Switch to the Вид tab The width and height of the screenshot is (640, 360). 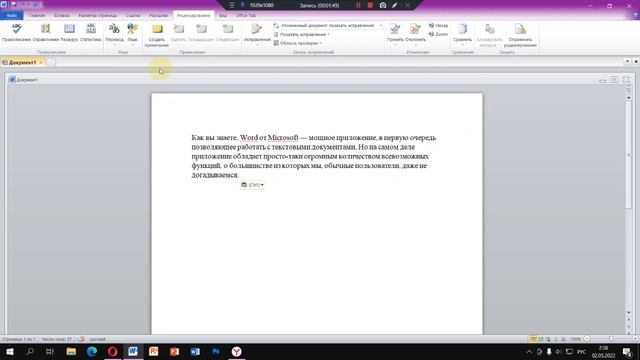[x=223, y=16]
